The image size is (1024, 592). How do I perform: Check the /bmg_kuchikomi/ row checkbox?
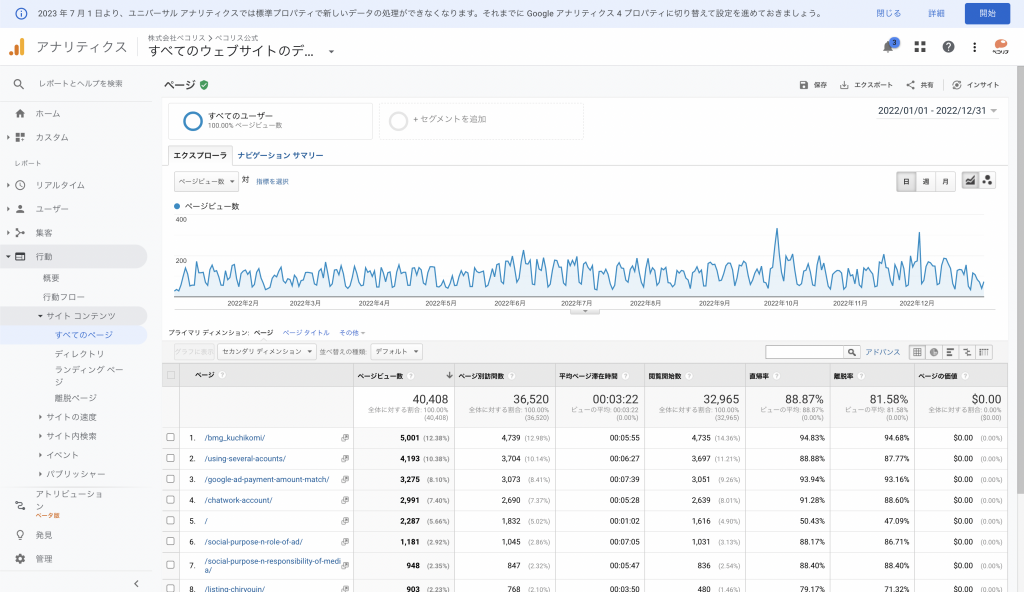pyautogui.click(x=170, y=437)
